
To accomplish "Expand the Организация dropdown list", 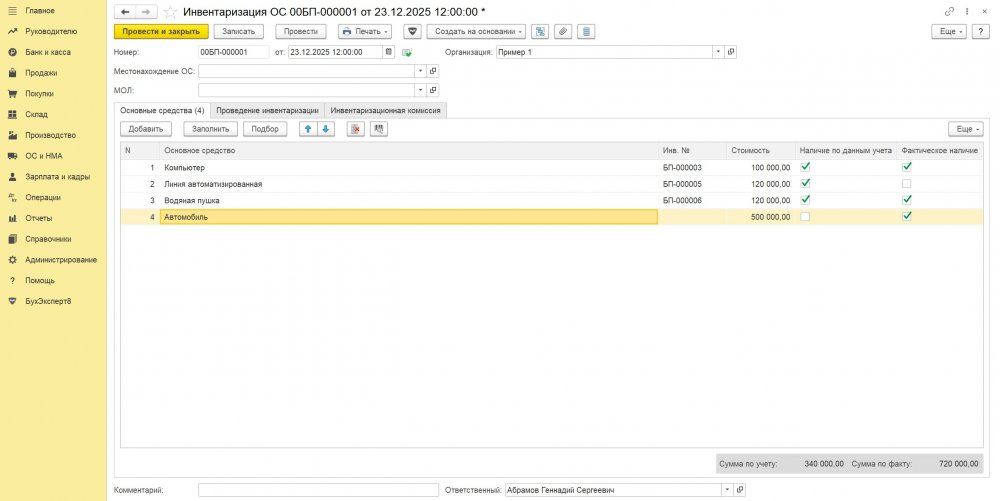I will (718, 52).
